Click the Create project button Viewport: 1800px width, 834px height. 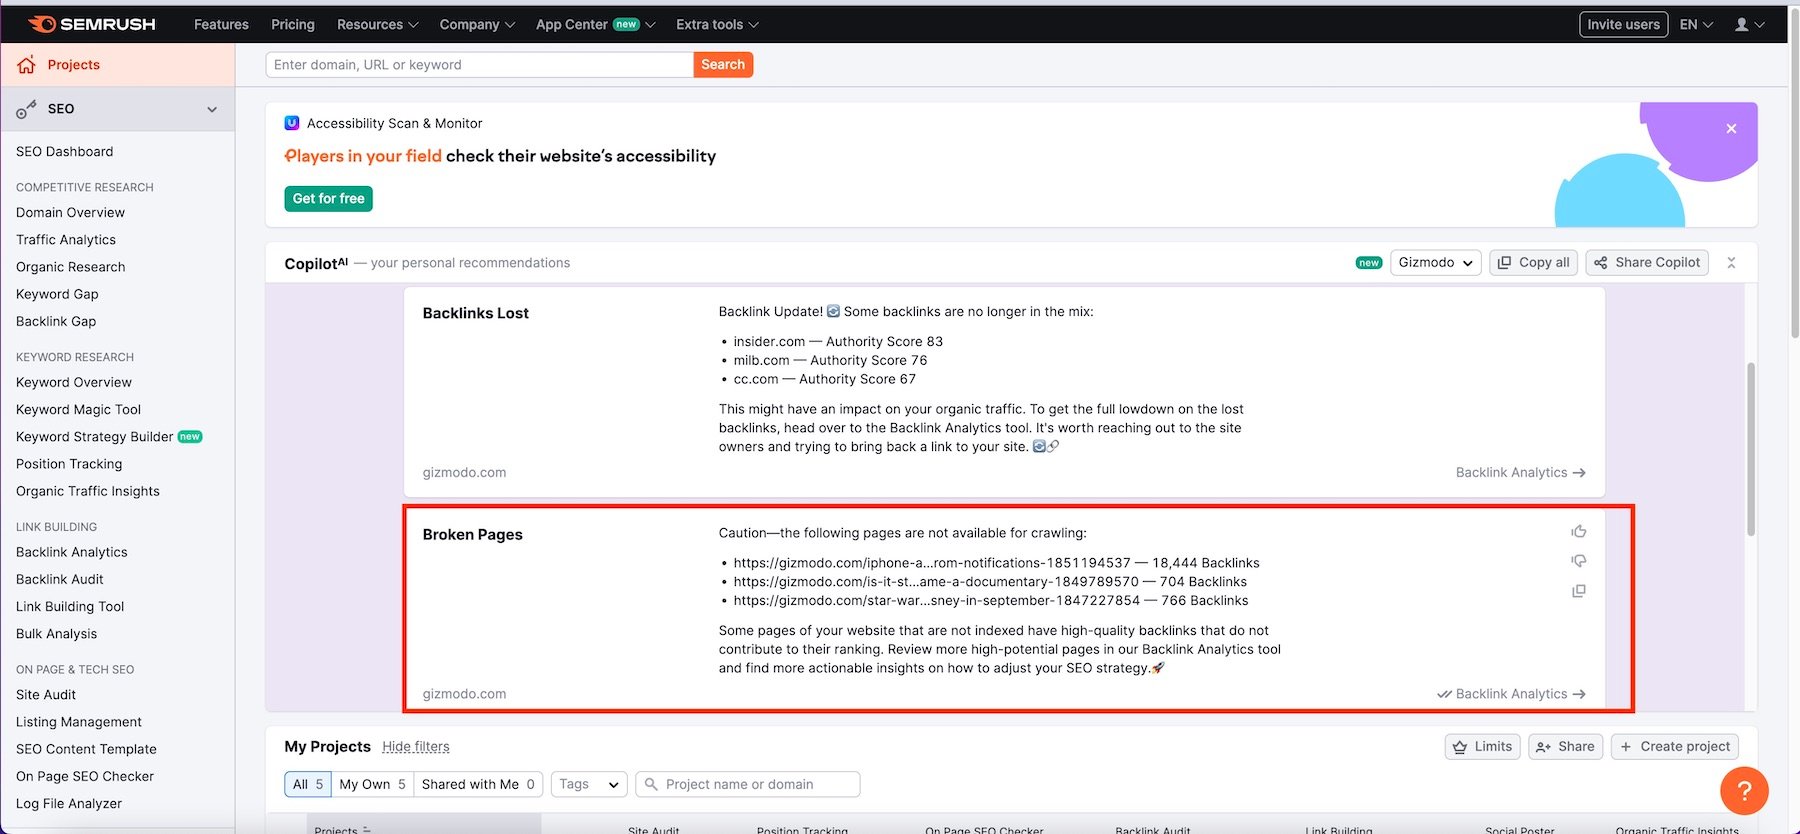pos(1674,747)
